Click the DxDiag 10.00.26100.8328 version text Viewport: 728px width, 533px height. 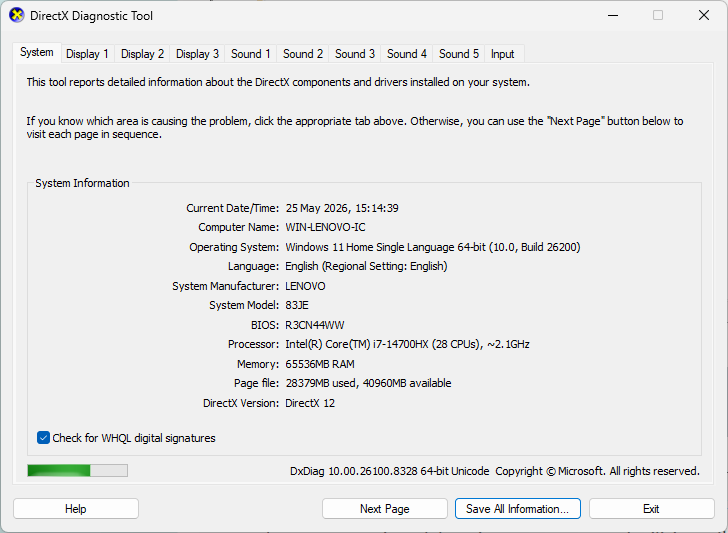pos(390,471)
